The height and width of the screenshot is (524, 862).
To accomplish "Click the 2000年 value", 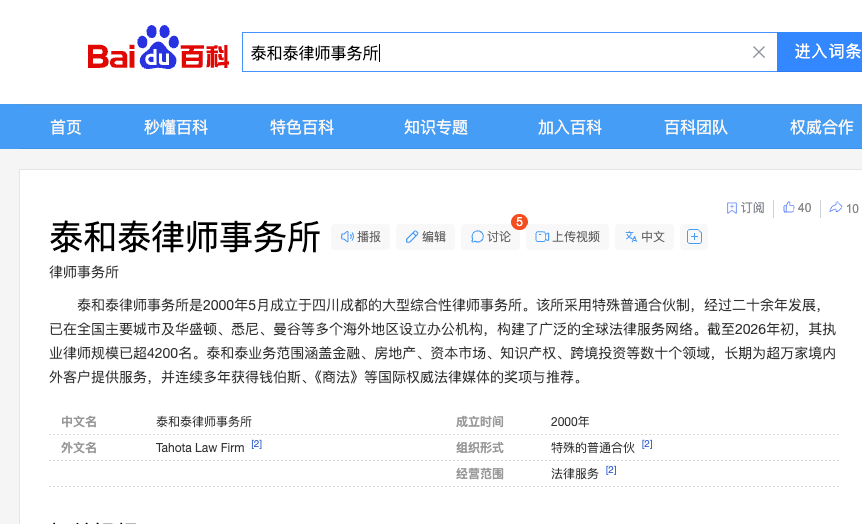I will [x=570, y=422].
